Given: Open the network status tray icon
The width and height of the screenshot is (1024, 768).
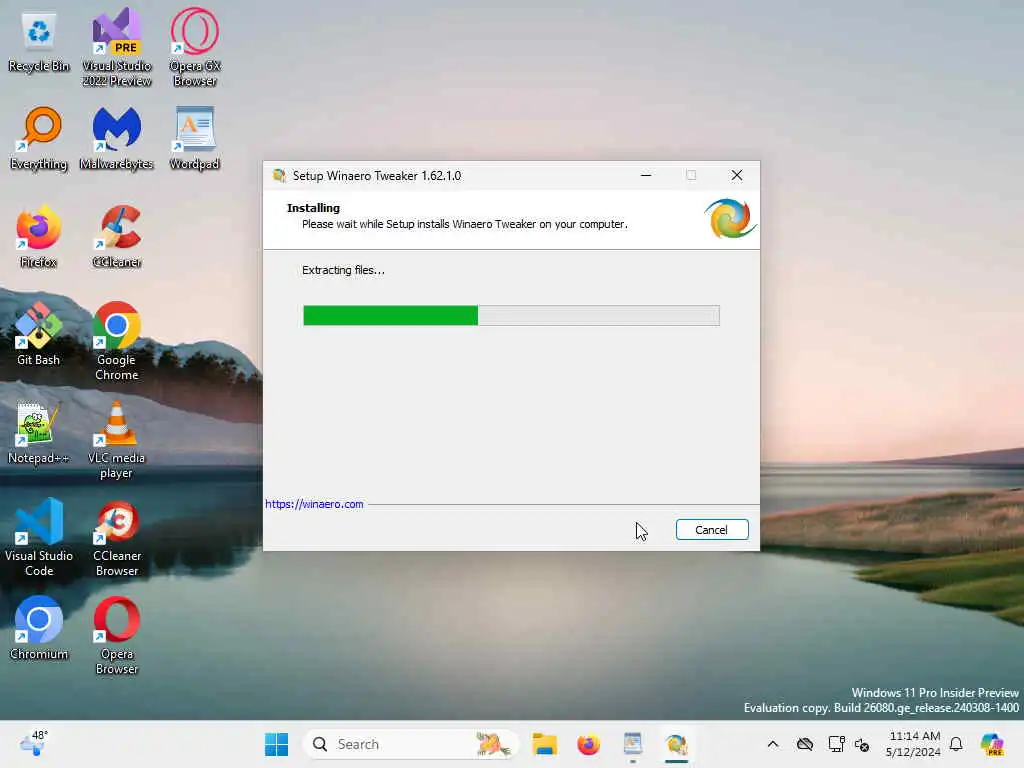Looking at the screenshot, I should [x=836, y=744].
